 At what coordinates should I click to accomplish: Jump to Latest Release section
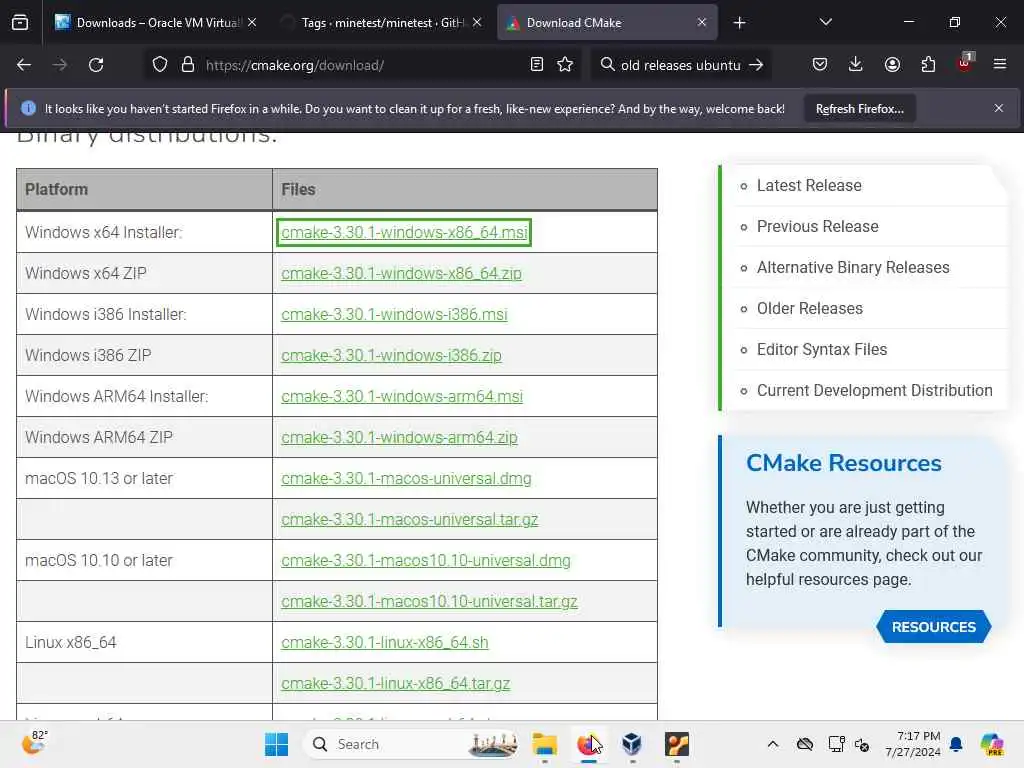[808, 185]
